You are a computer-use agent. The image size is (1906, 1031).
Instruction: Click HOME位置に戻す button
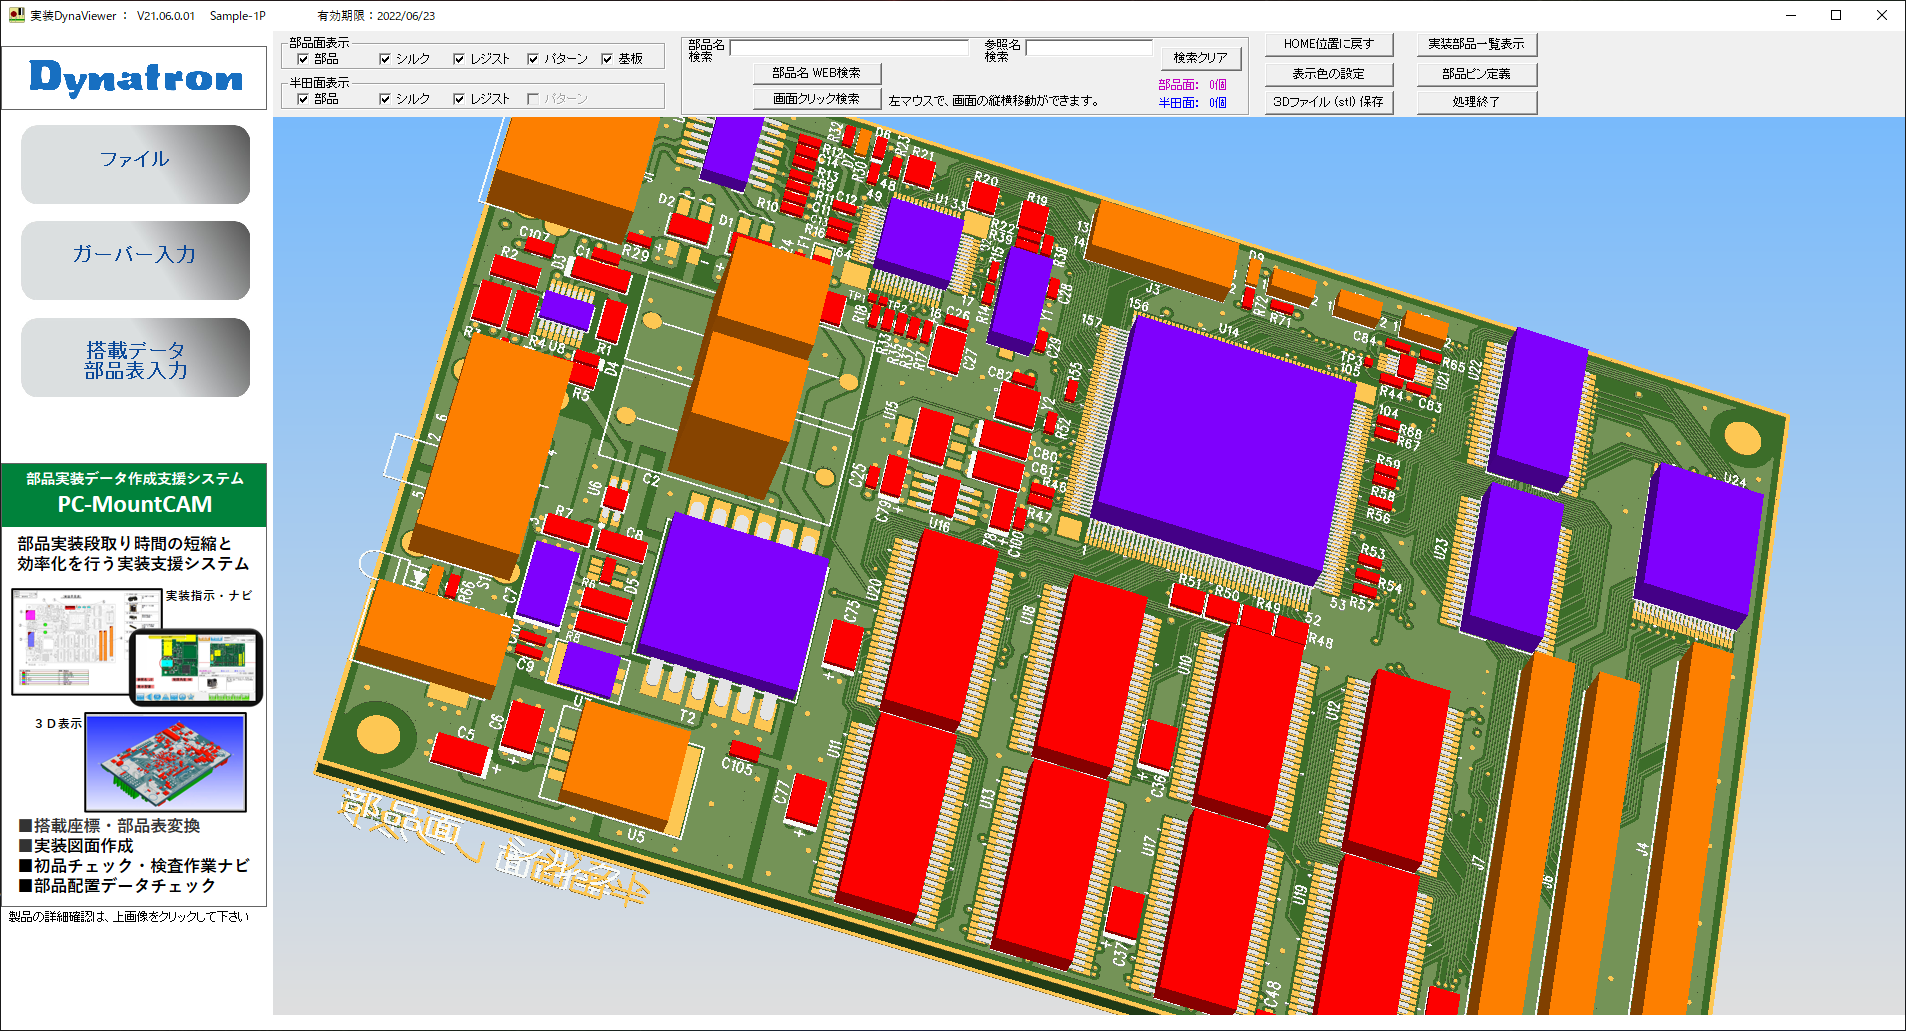[x=1329, y=44]
